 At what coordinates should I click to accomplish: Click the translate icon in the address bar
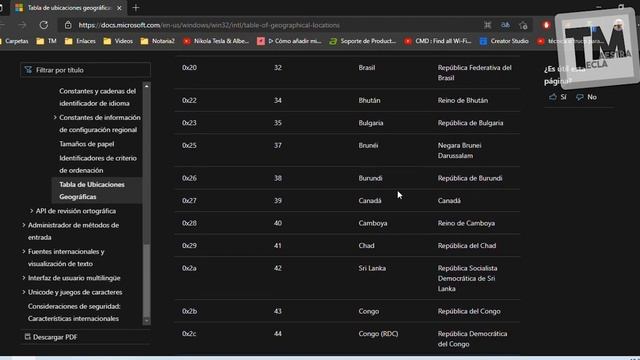505,25
